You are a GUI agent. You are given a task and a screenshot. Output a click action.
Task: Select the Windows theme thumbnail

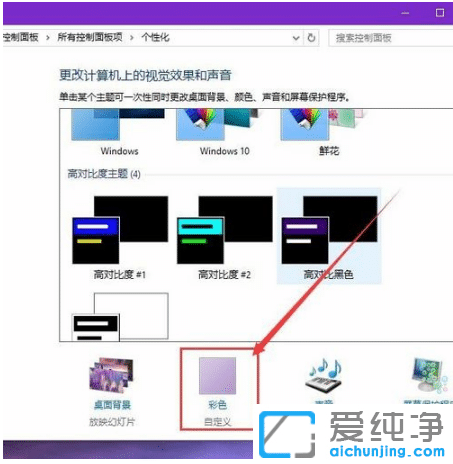point(118,125)
